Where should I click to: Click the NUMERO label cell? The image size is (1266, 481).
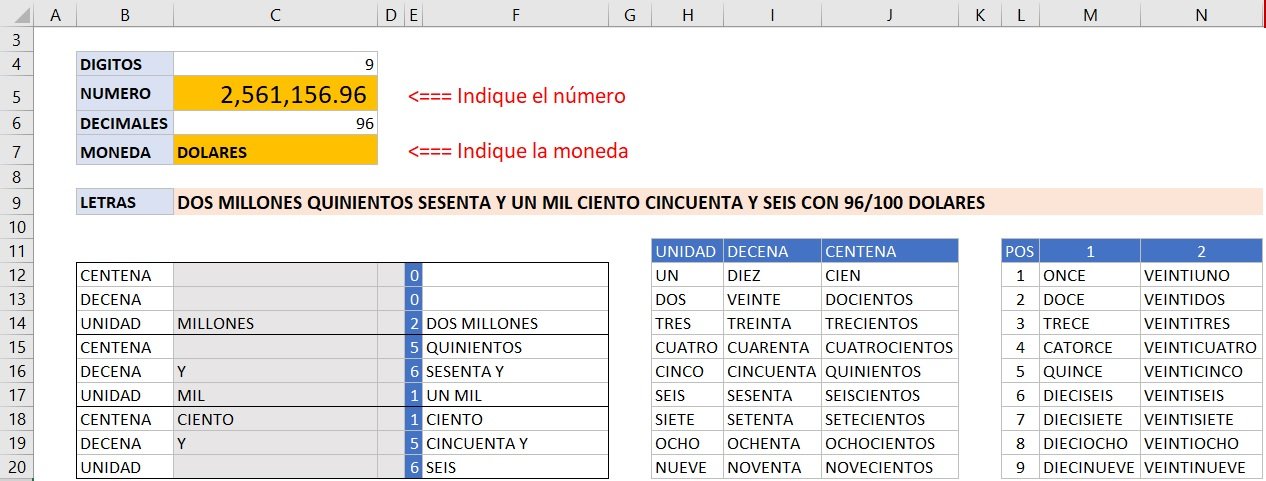pyautogui.click(x=125, y=94)
